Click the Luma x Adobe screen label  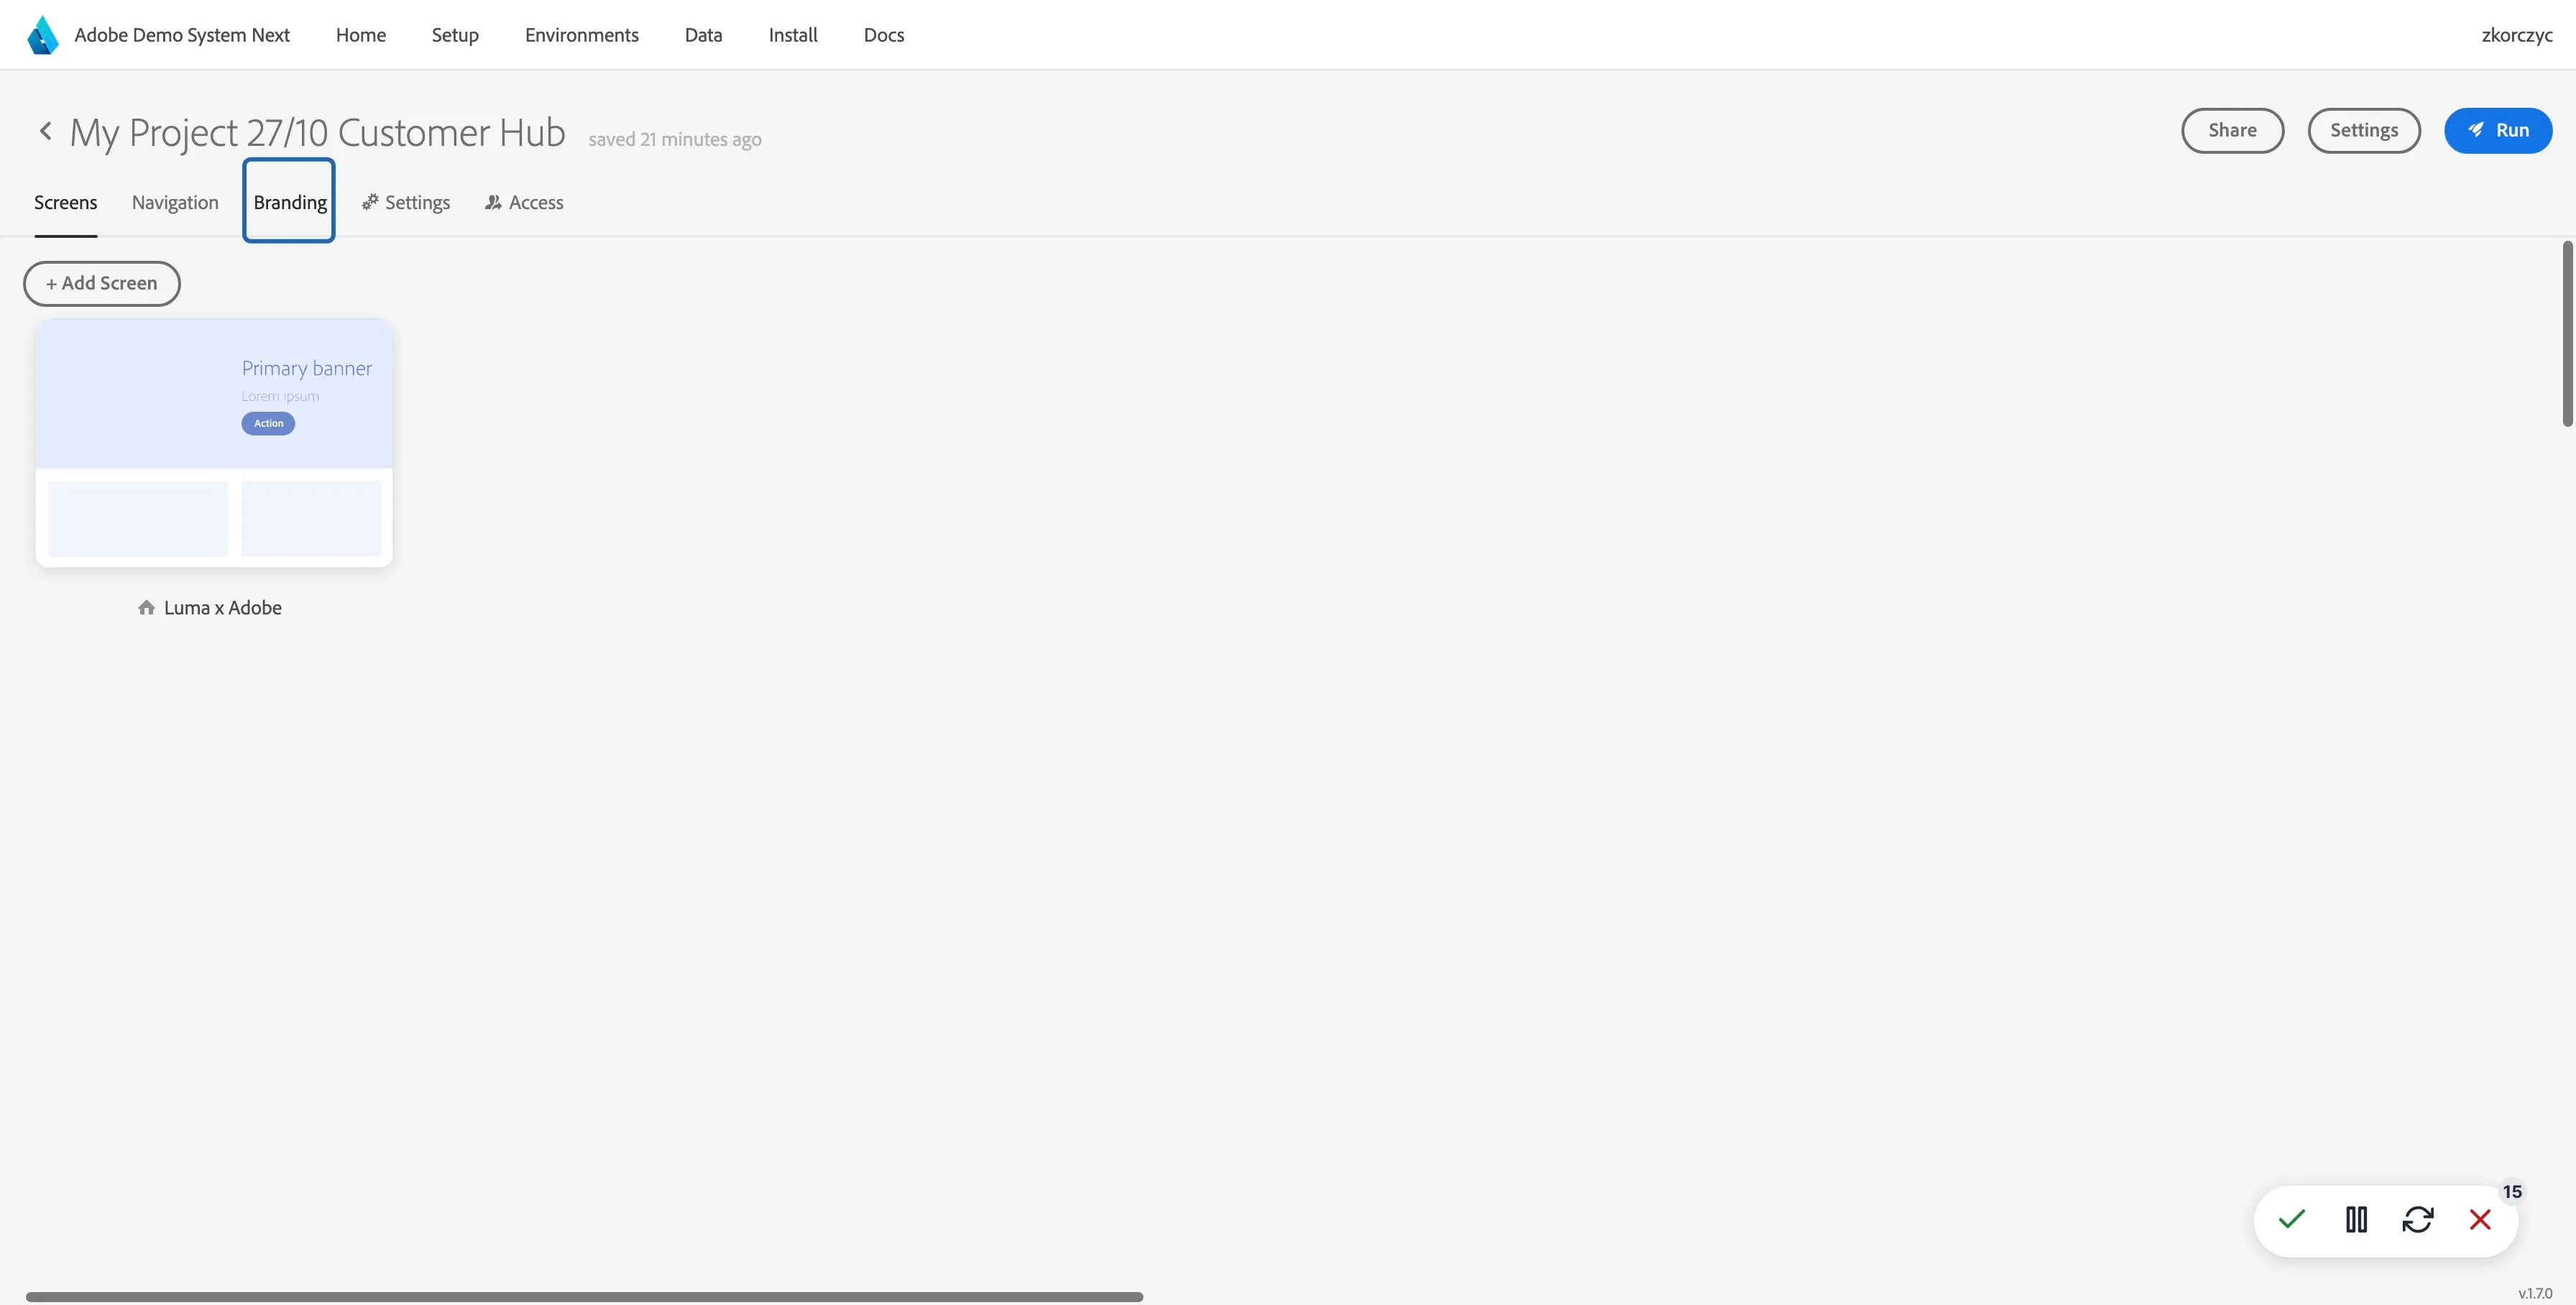tap(223, 607)
